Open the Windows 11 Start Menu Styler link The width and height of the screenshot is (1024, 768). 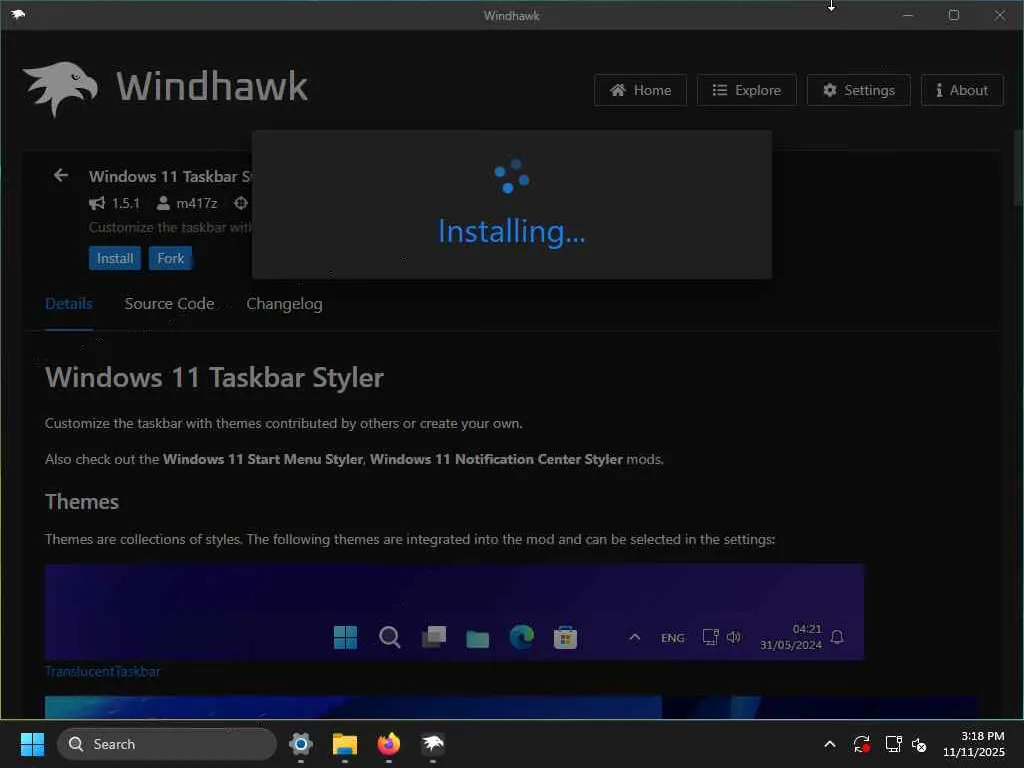(x=263, y=459)
